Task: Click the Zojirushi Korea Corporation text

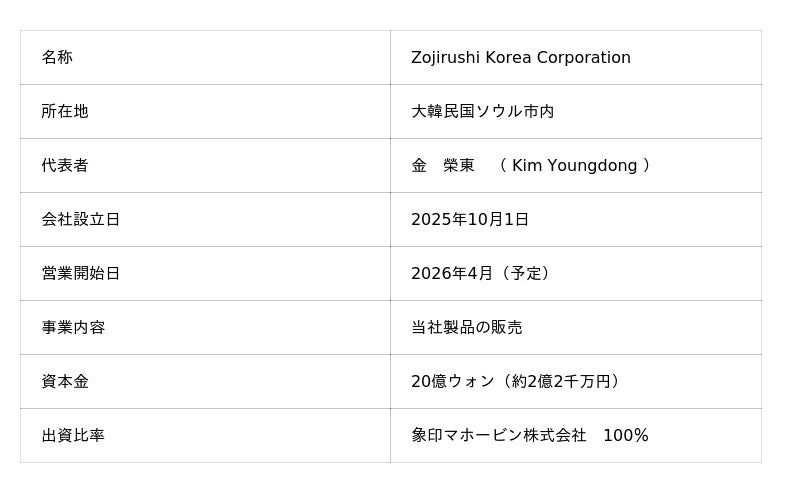Action: click(520, 58)
